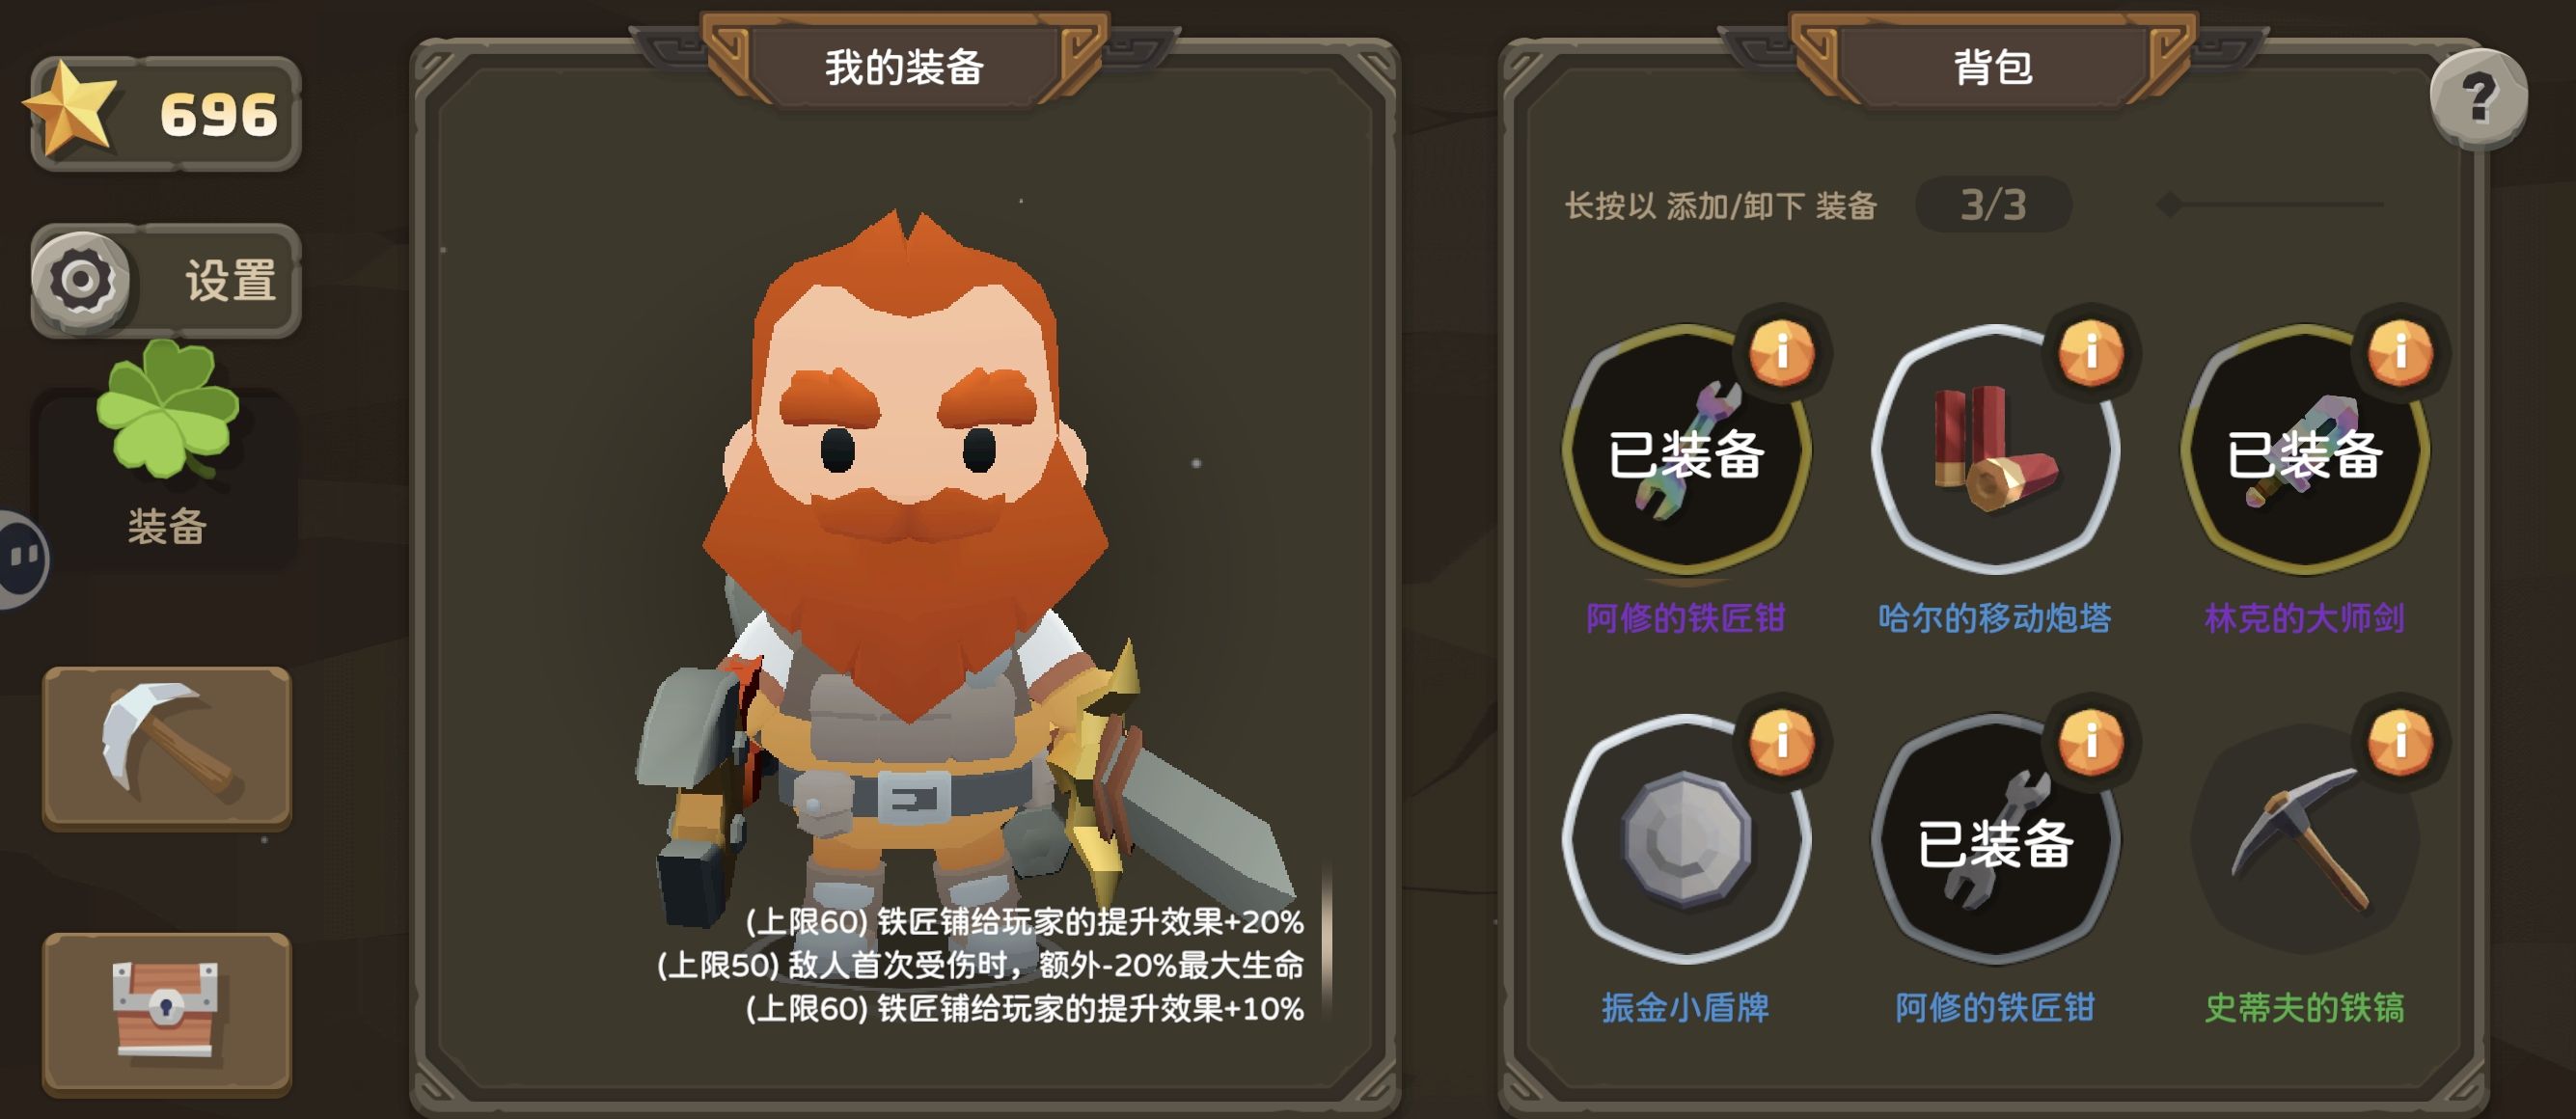Image resolution: width=2576 pixels, height=1119 pixels.
Task: View info for 振金小盾牌 shield
Action: [x=1781, y=742]
